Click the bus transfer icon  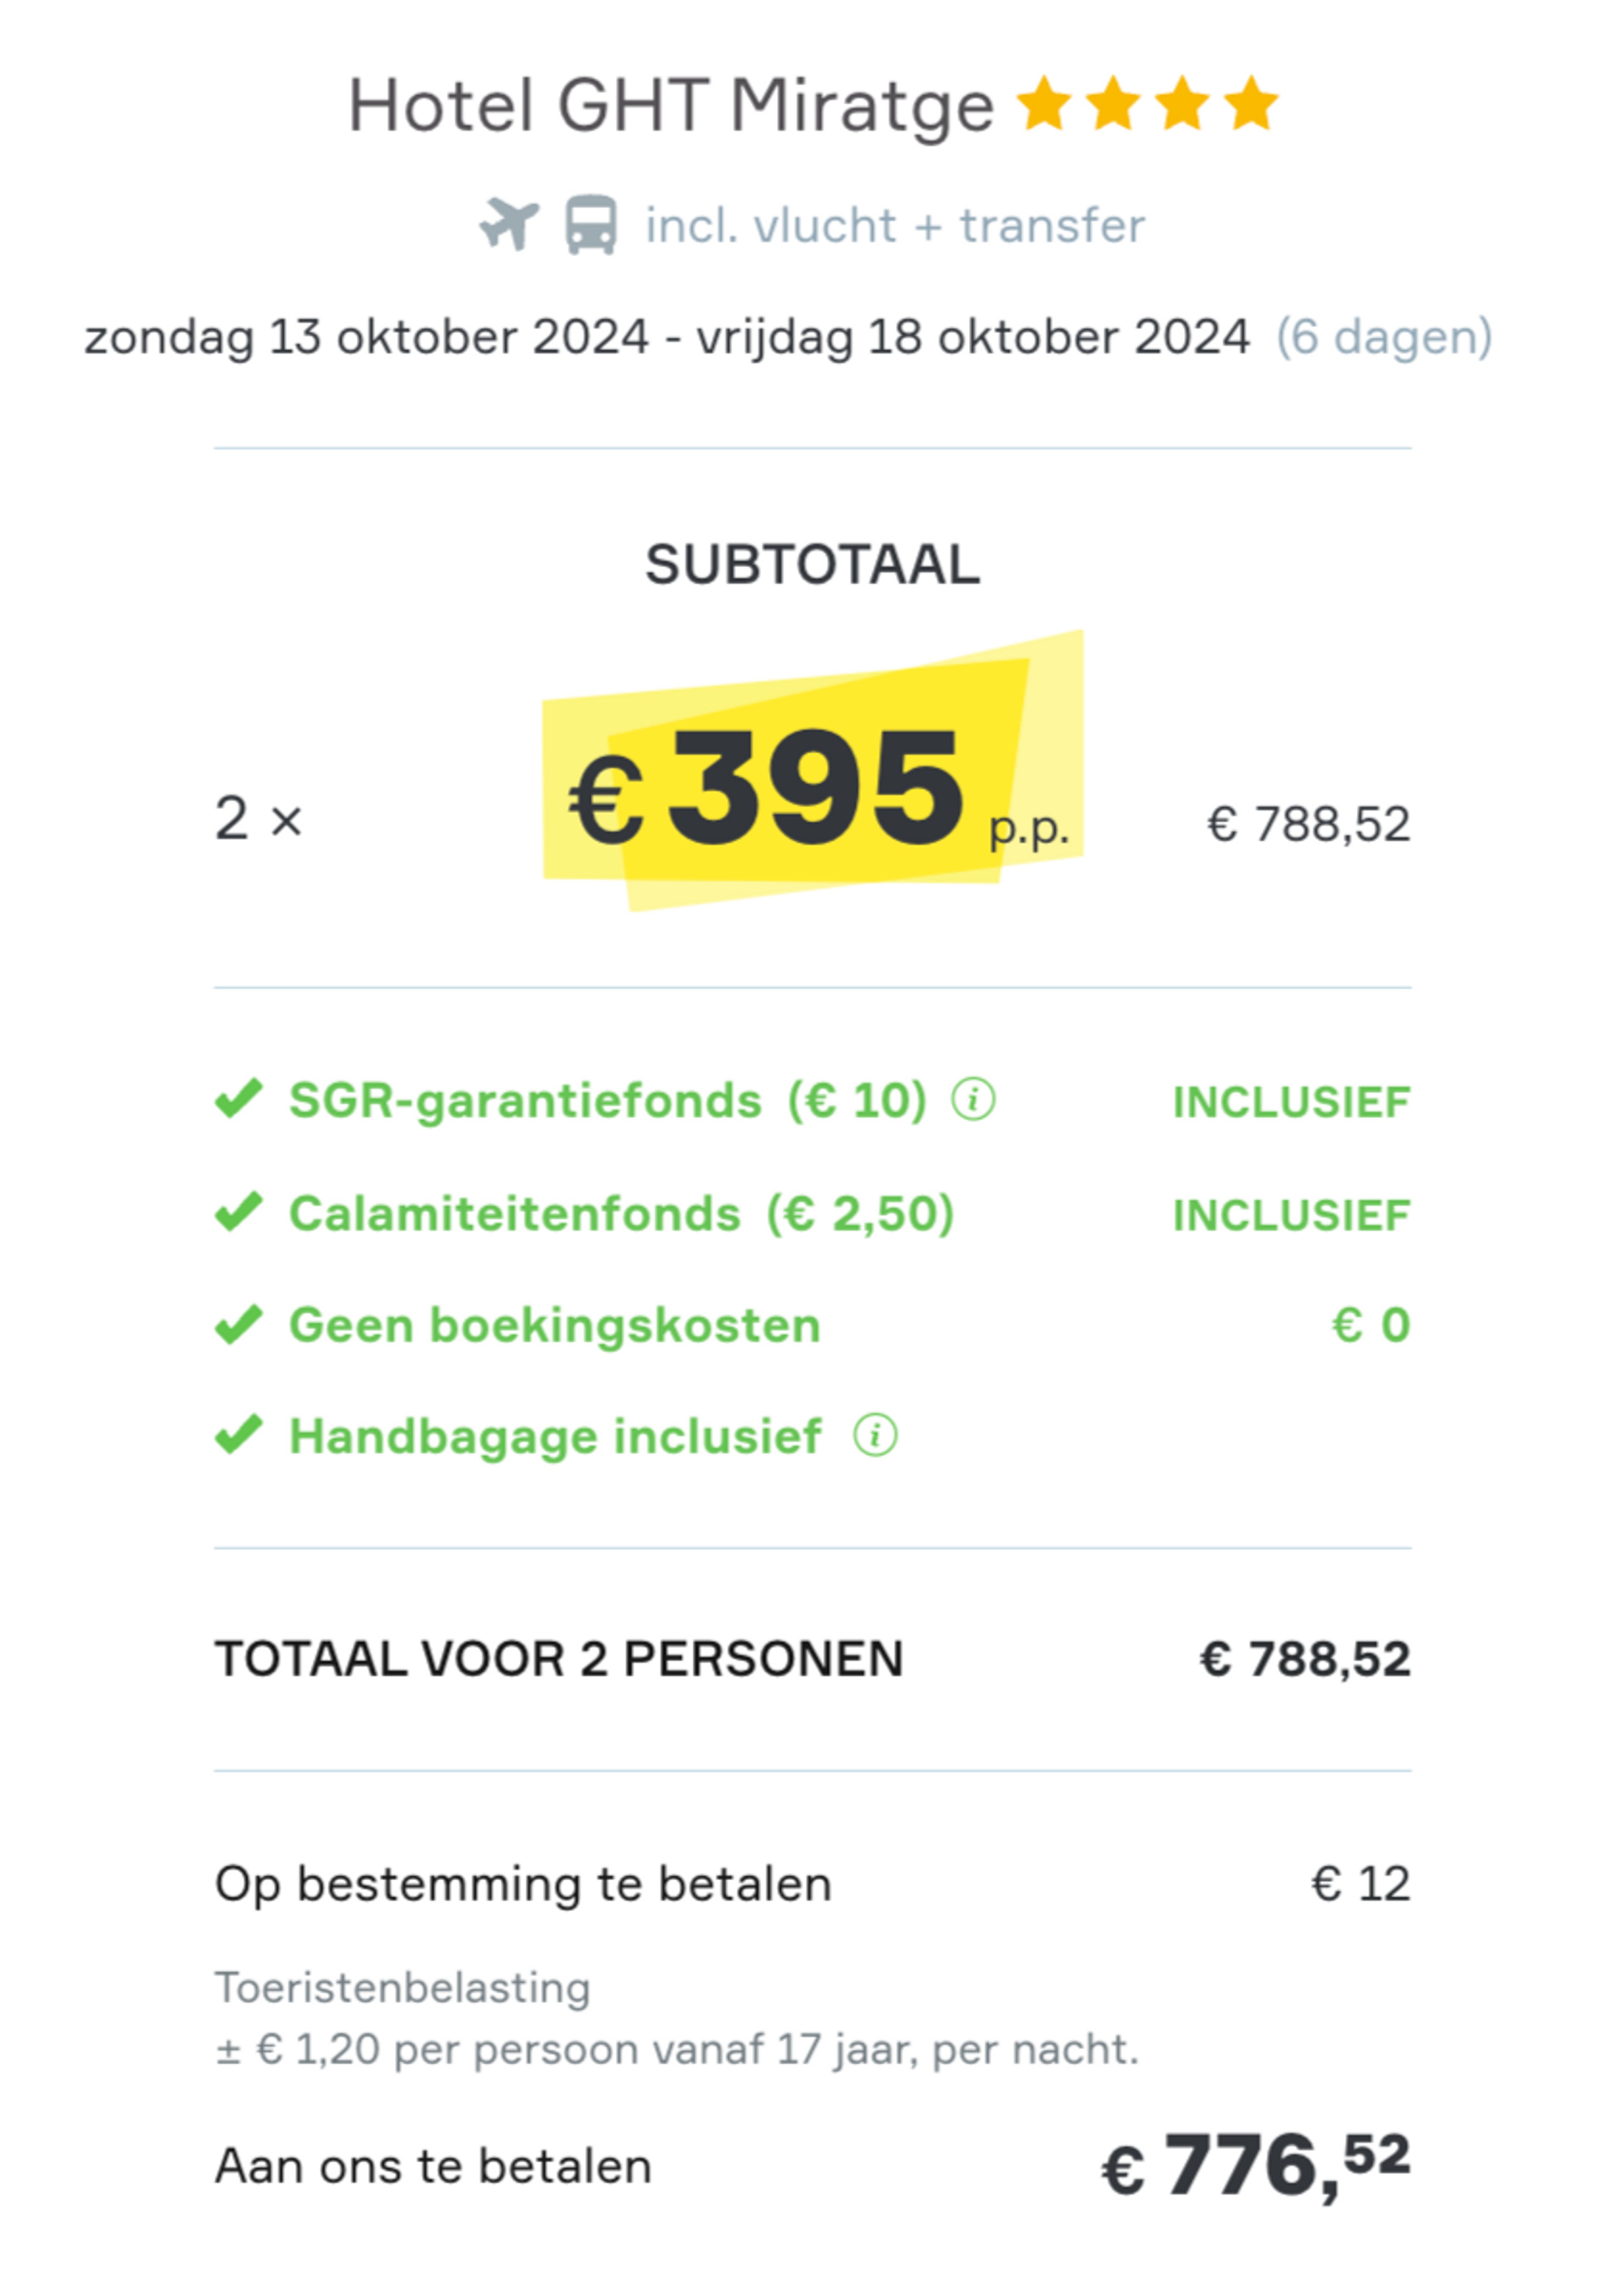pos(591,224)
